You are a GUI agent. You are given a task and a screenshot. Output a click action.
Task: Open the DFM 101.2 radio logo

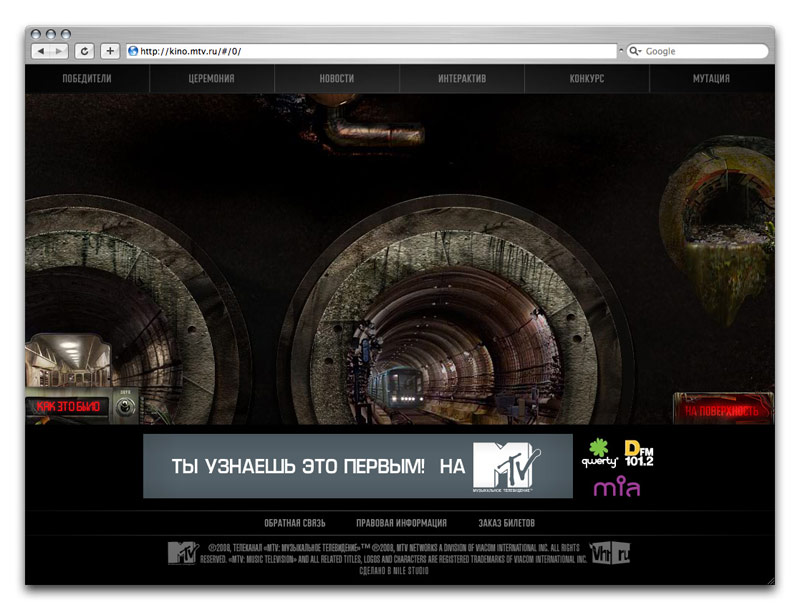(639, 453)
